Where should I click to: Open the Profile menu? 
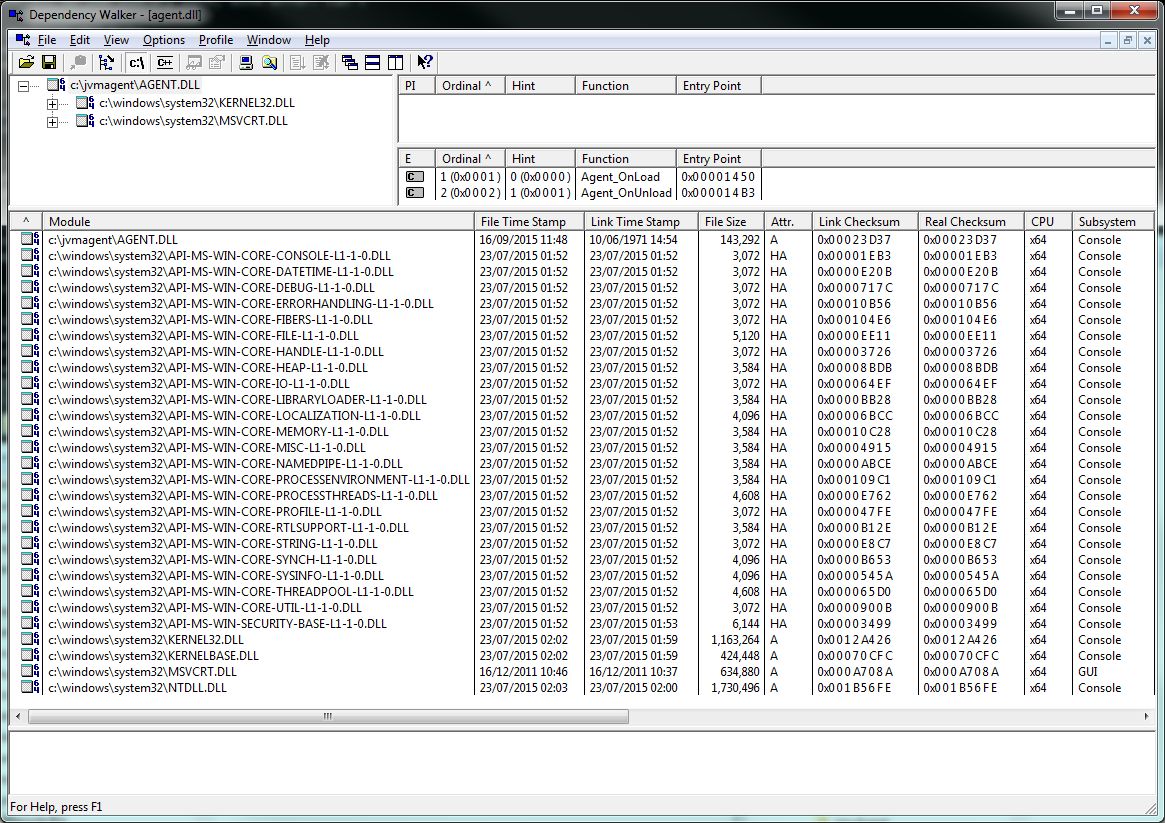point(215,40)
